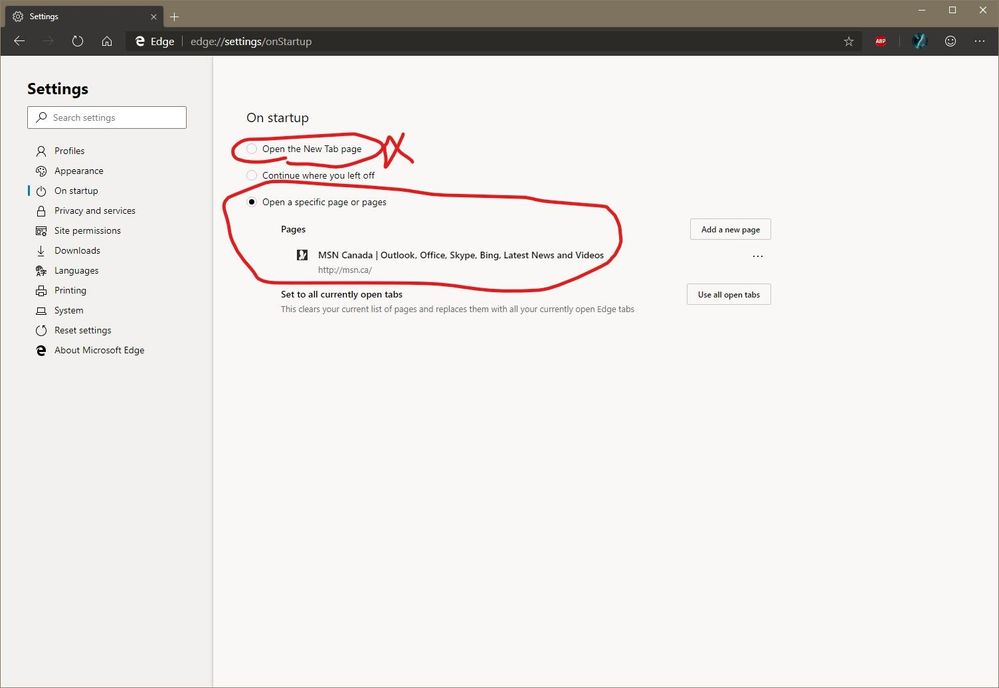Click the browser Back arrow

pos(19,41)
